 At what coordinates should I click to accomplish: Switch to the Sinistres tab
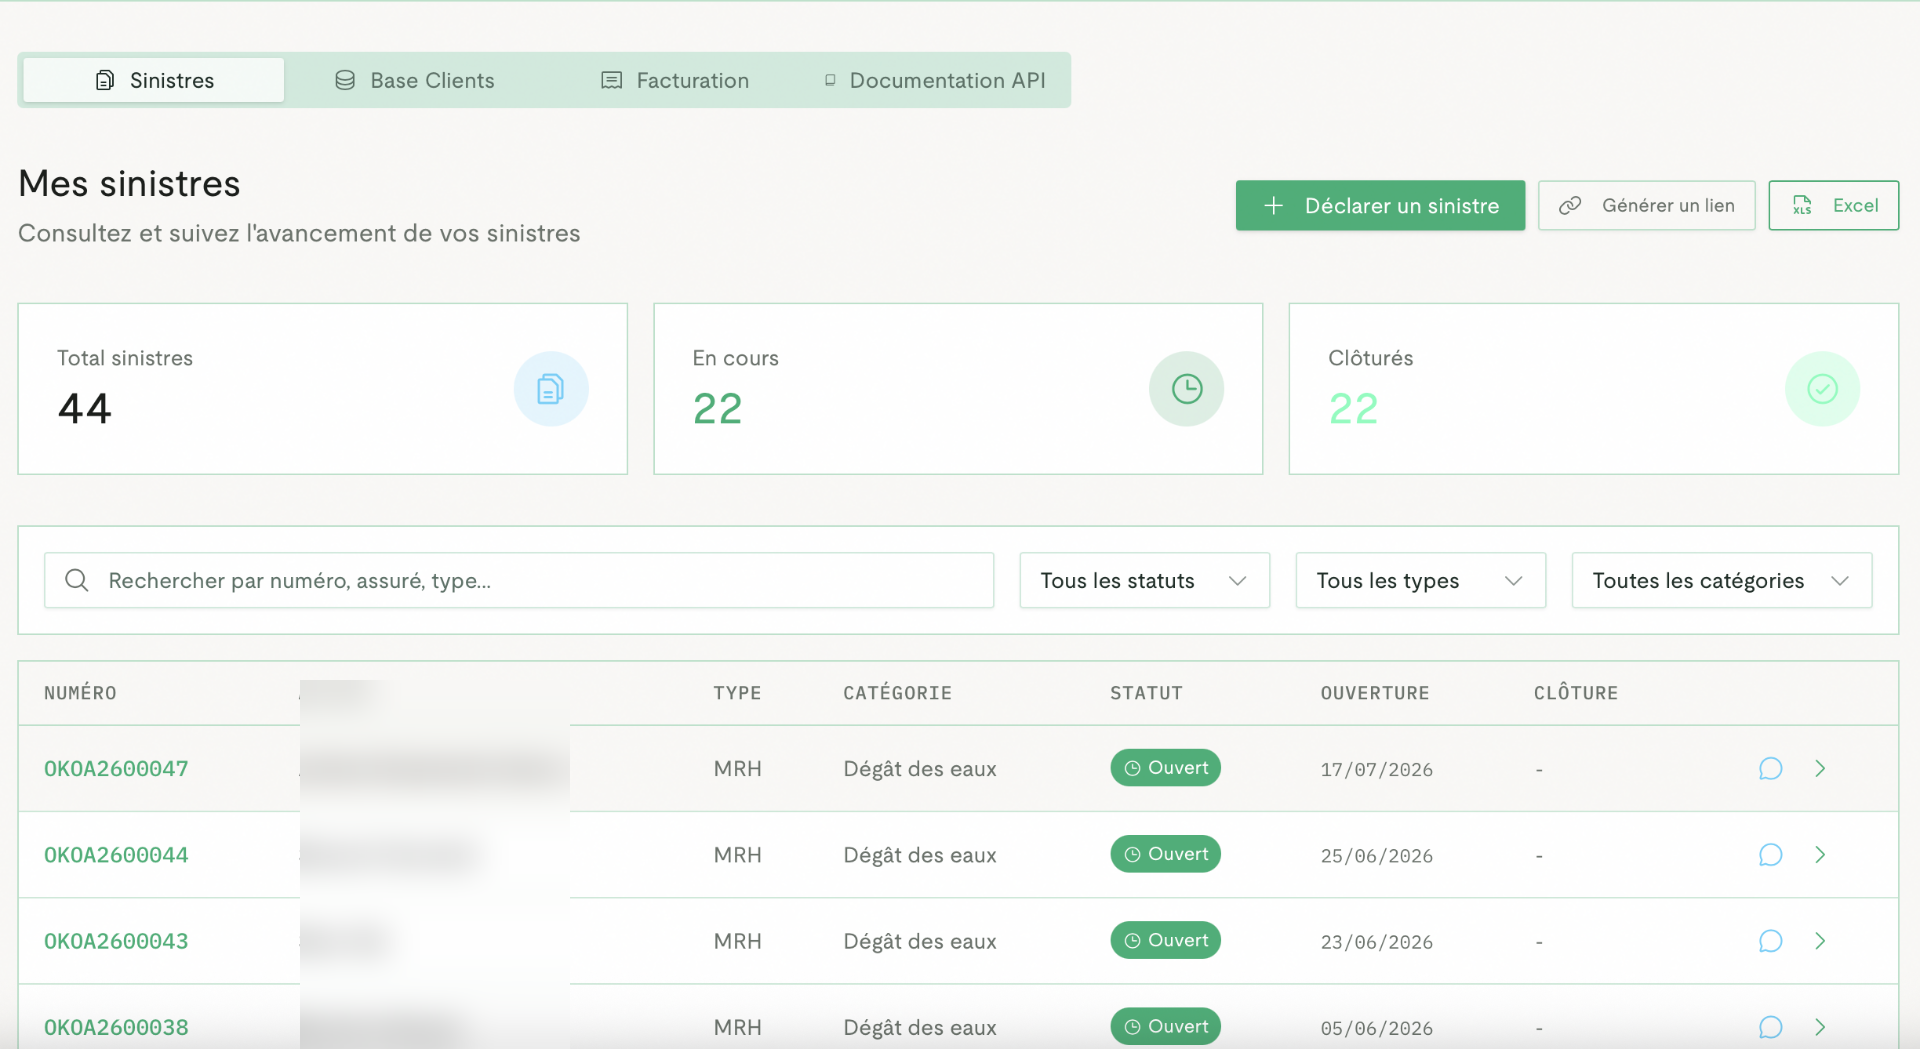(154, 80)
